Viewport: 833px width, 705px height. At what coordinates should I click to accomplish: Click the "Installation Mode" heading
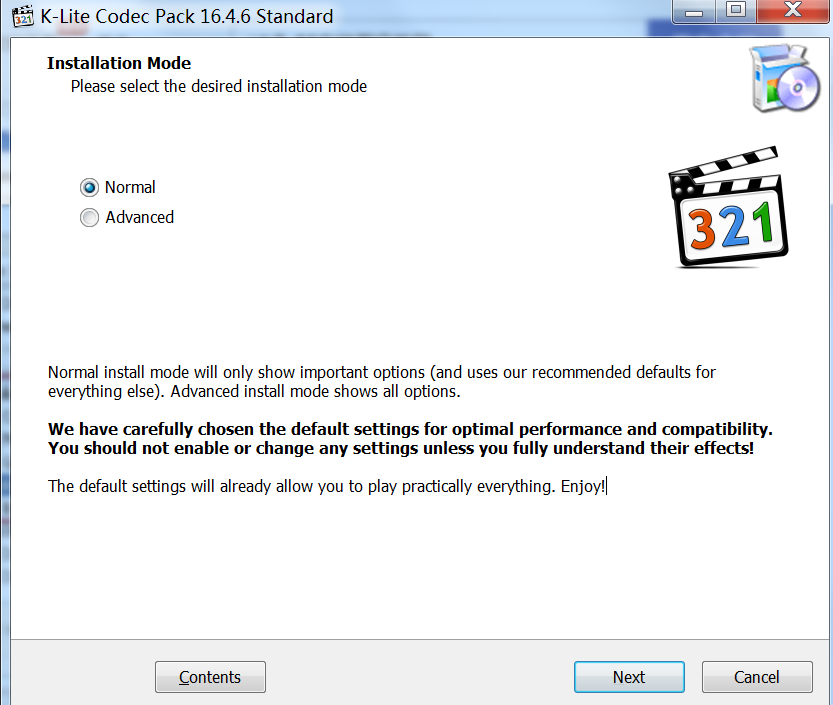point(119,63)
